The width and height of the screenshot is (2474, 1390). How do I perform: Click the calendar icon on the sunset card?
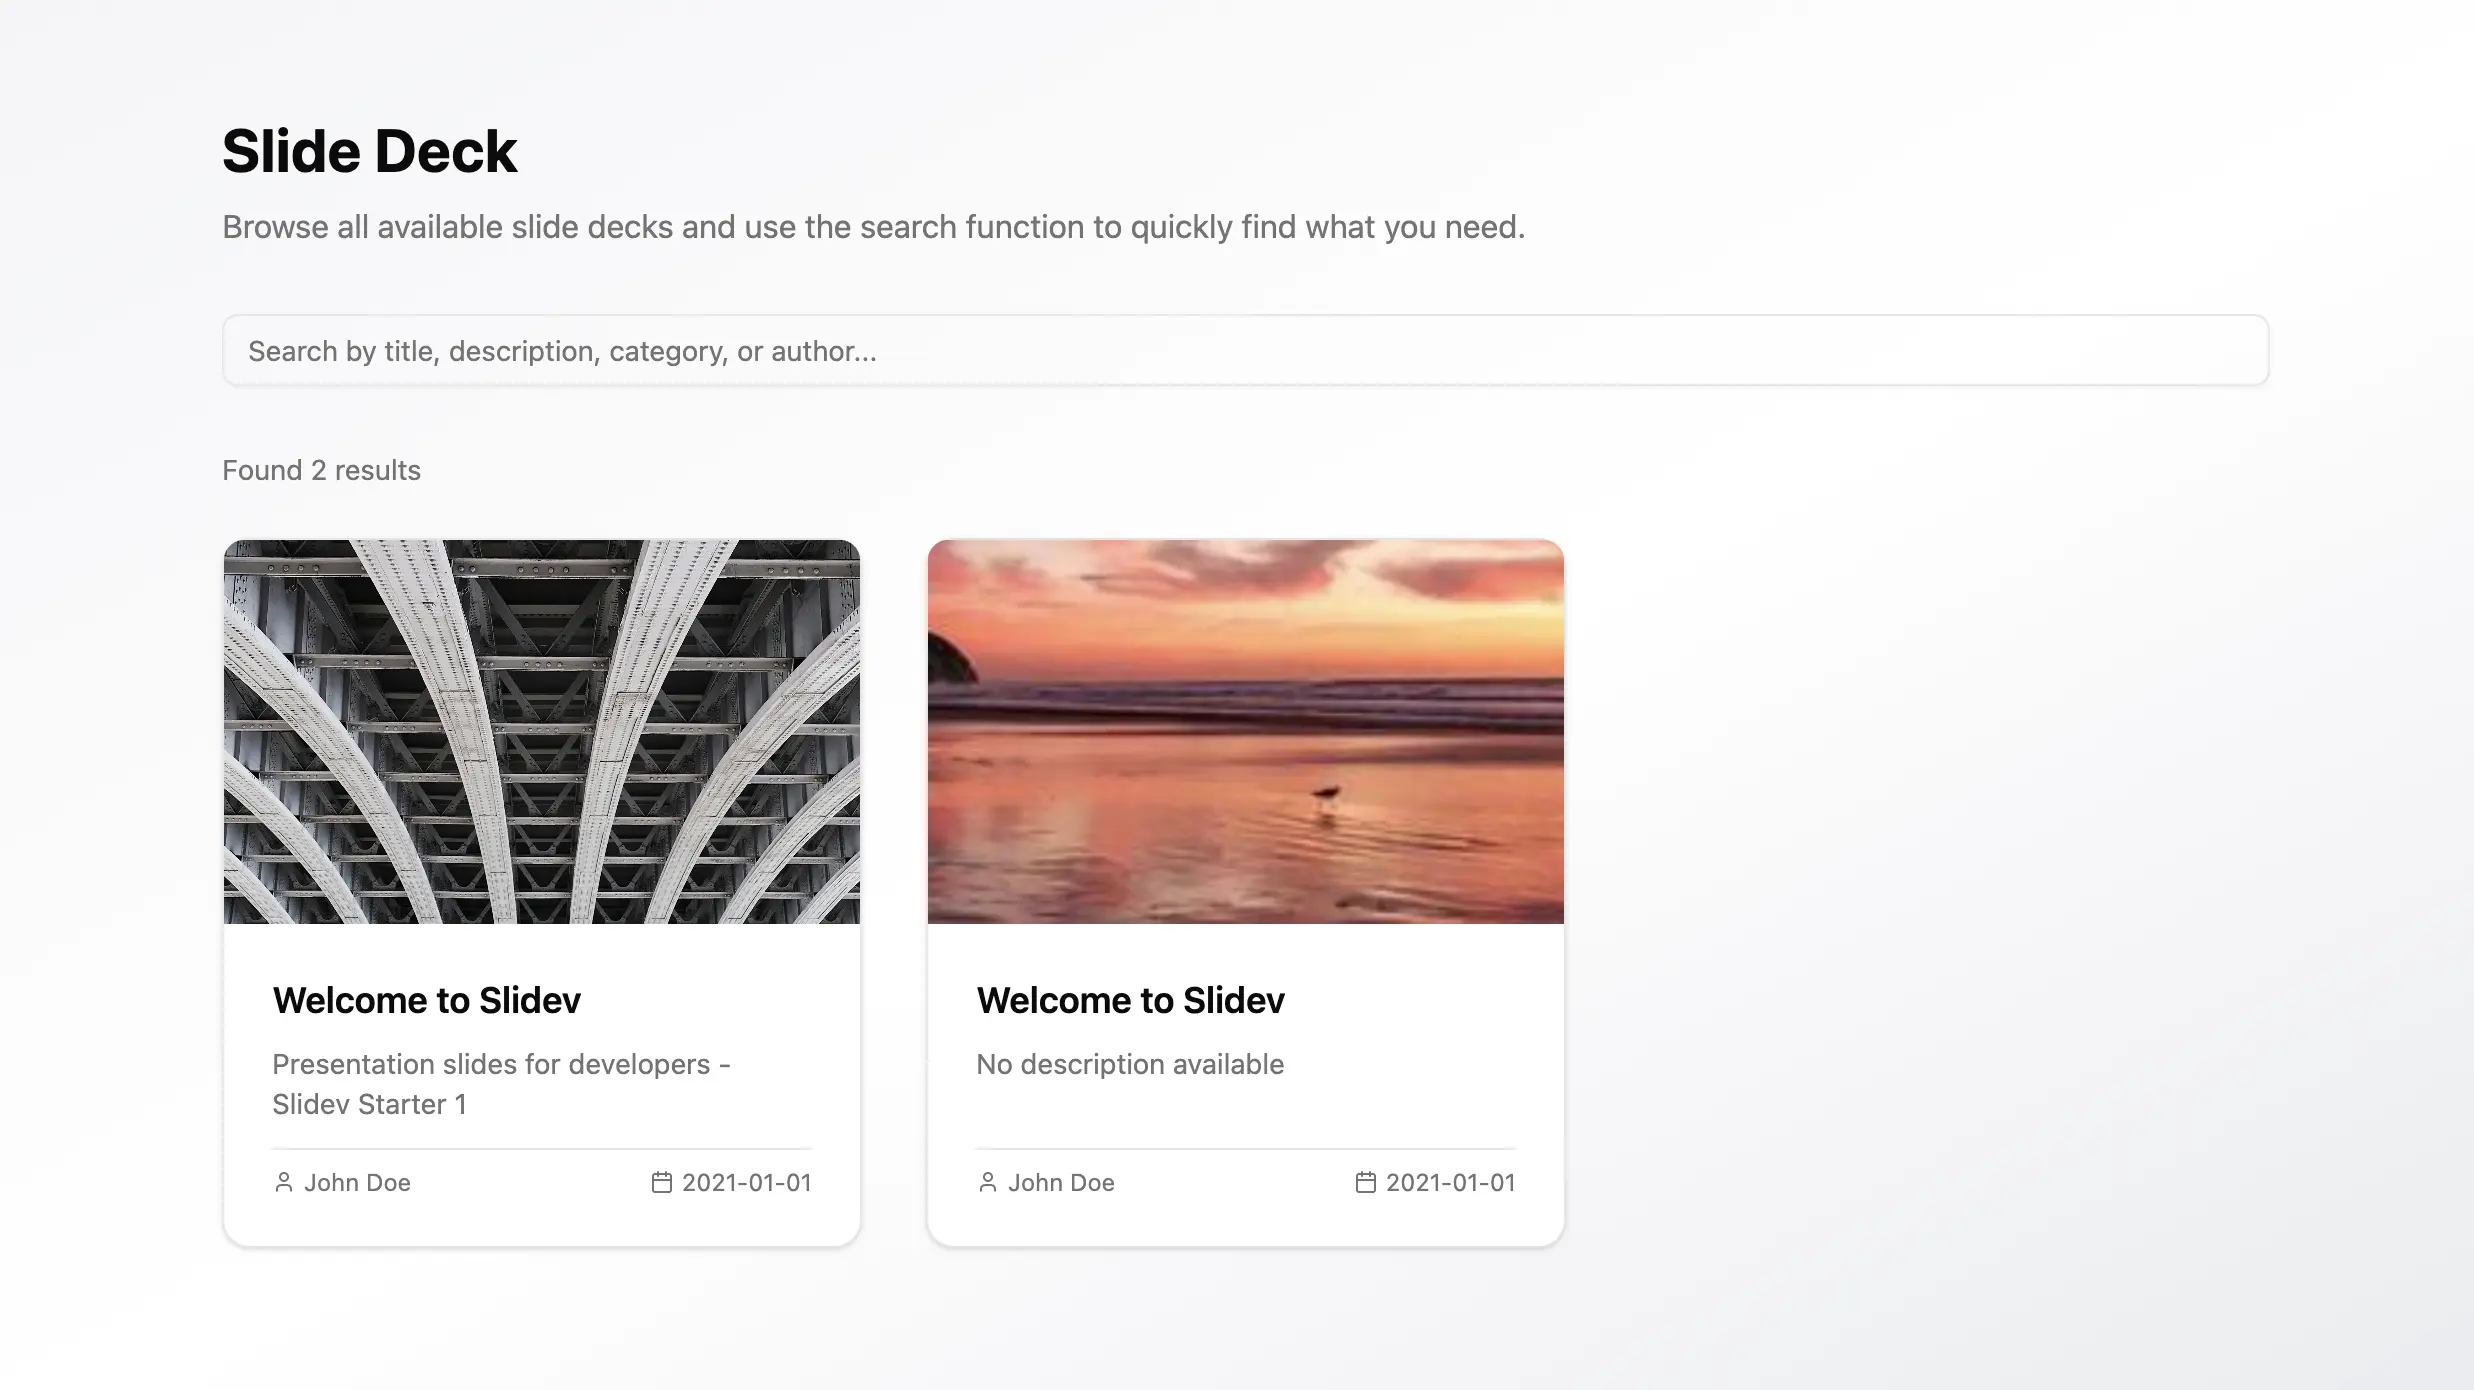coord(1365,1182)
